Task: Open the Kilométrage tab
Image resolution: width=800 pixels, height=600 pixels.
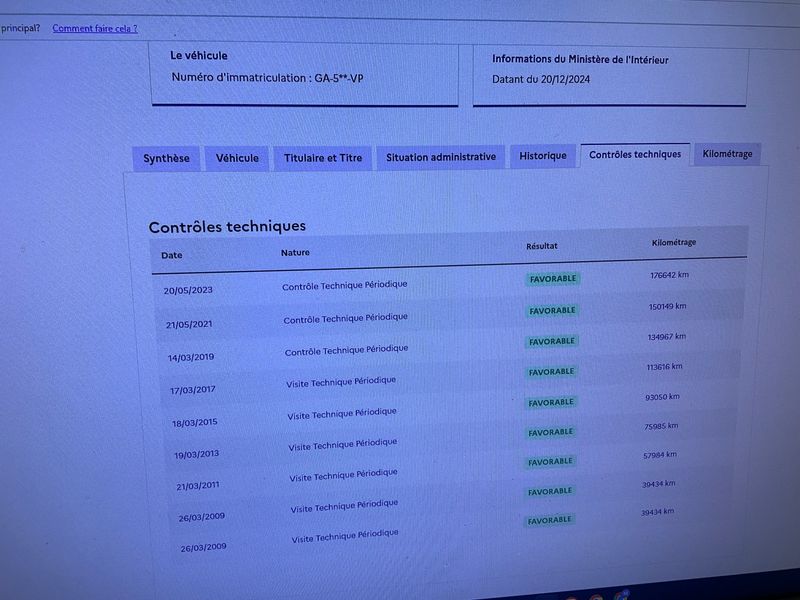Action: click(x=727, y=154)
